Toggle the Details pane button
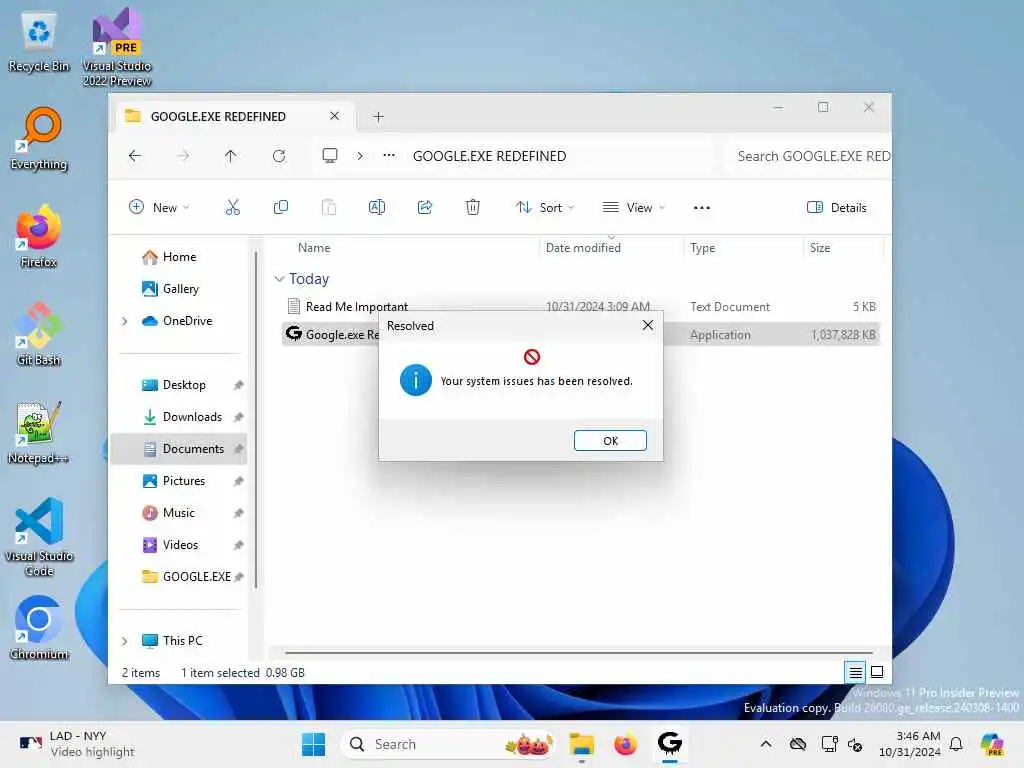Viewport: 1024px width, 768px height. pyautogui.click(x=837, y=208)
